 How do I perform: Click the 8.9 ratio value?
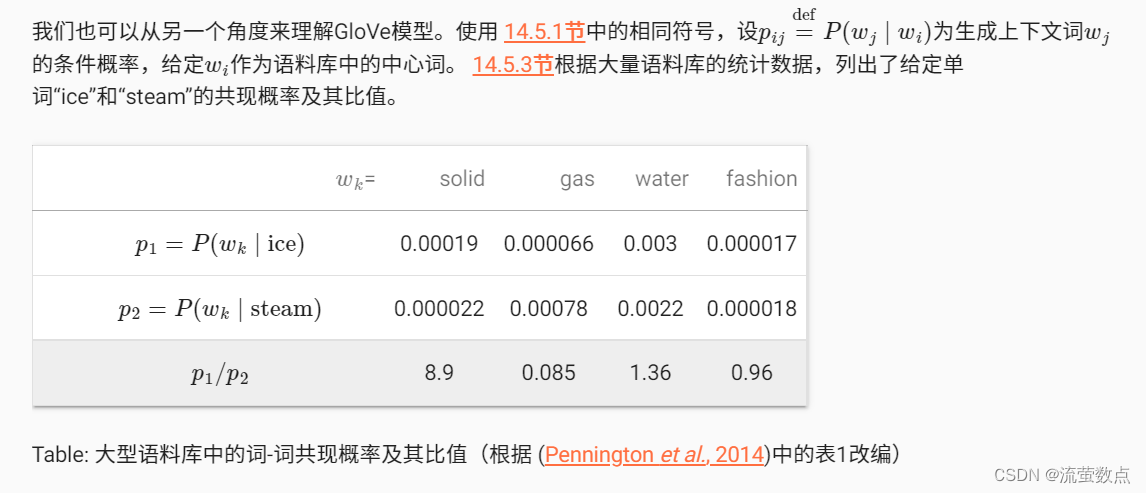(439, 373)
